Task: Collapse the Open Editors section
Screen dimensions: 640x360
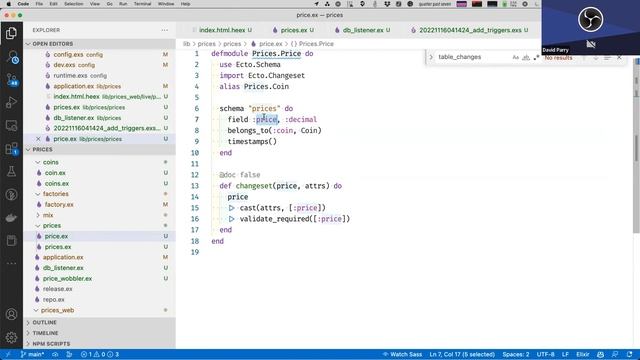Action: pyautogui.click(x=100, y=44)
